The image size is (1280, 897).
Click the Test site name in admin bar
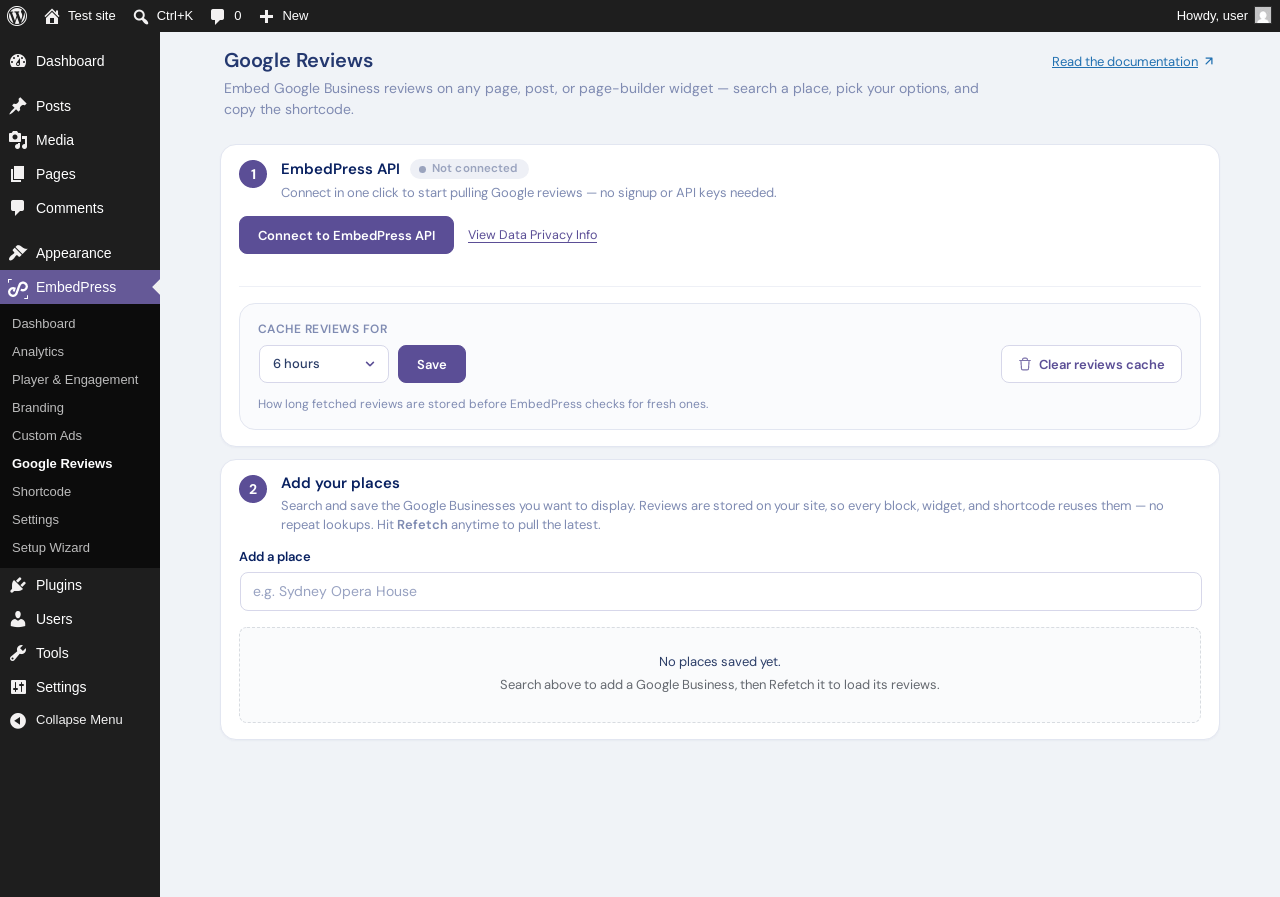92,16
